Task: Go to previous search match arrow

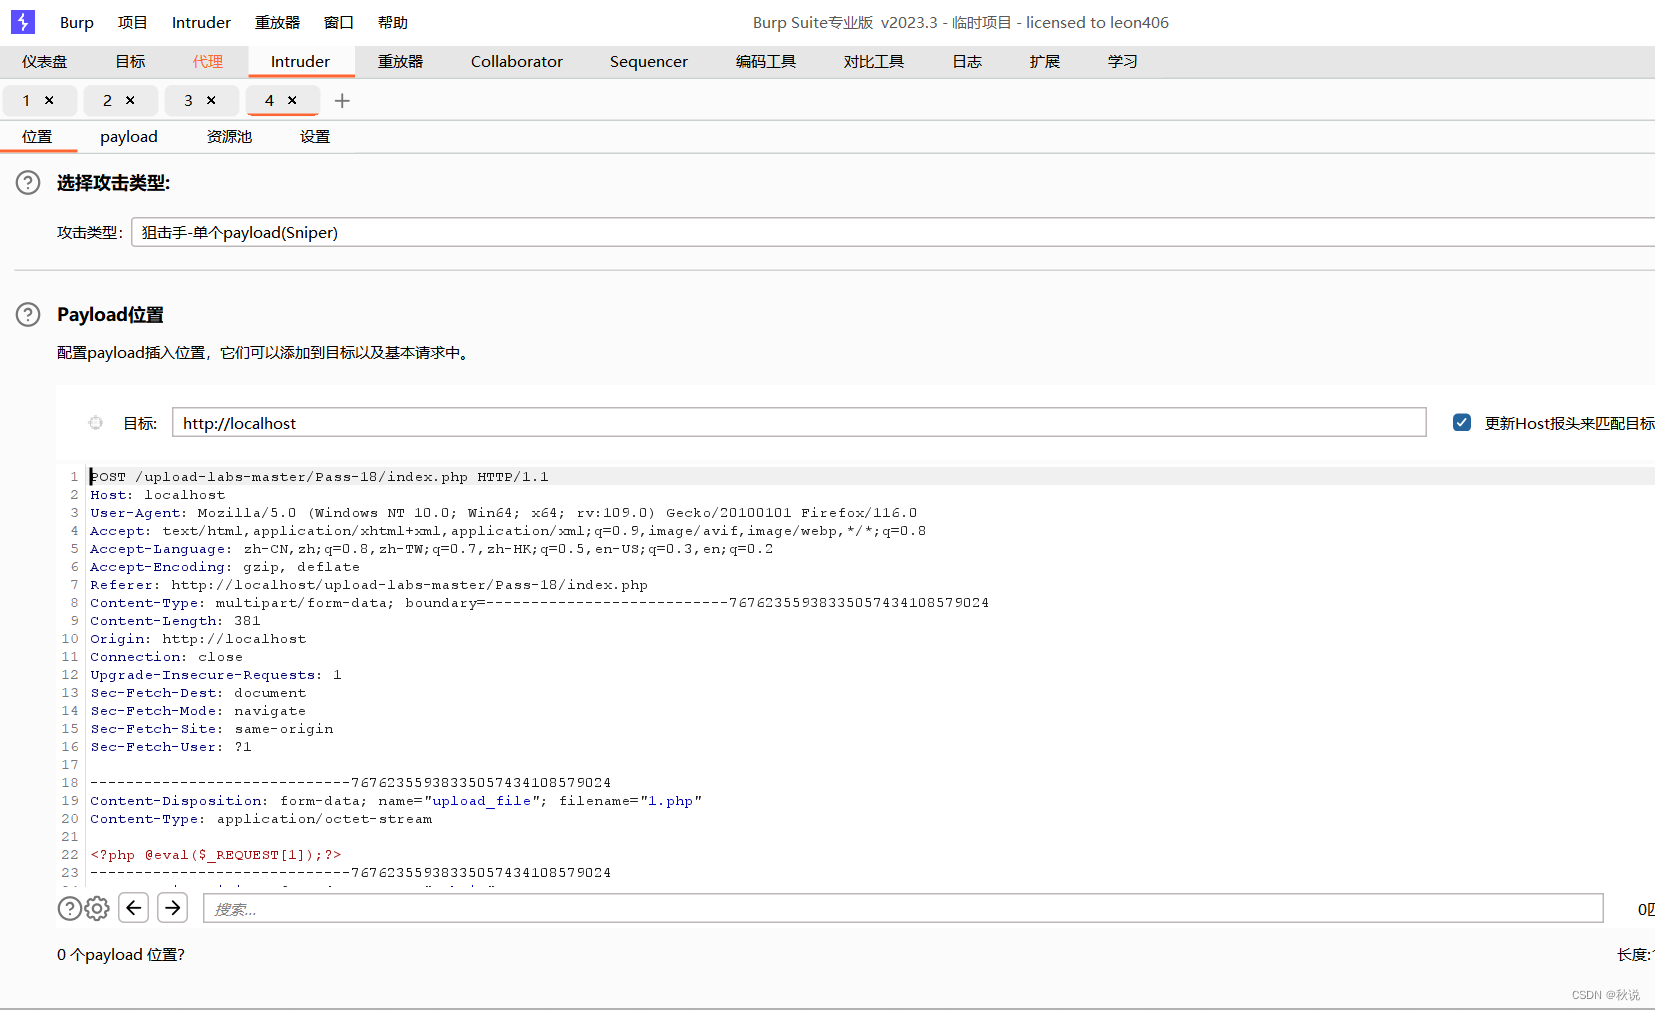Action: (x=134, y=908)
